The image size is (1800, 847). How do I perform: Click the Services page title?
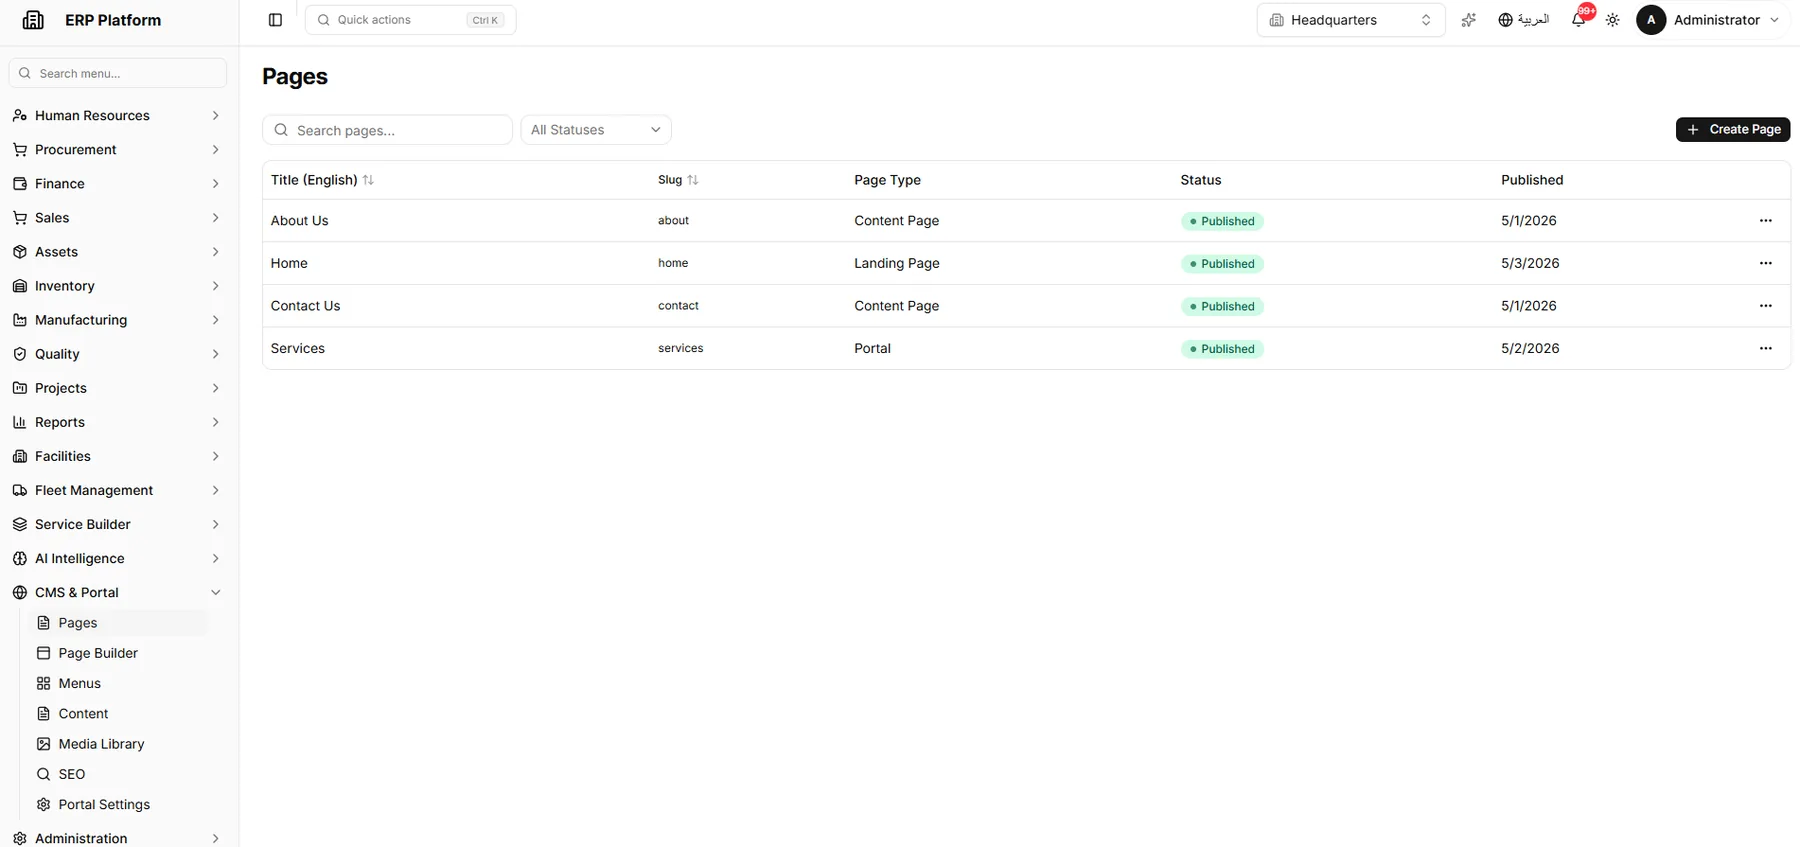coord(298,348)
